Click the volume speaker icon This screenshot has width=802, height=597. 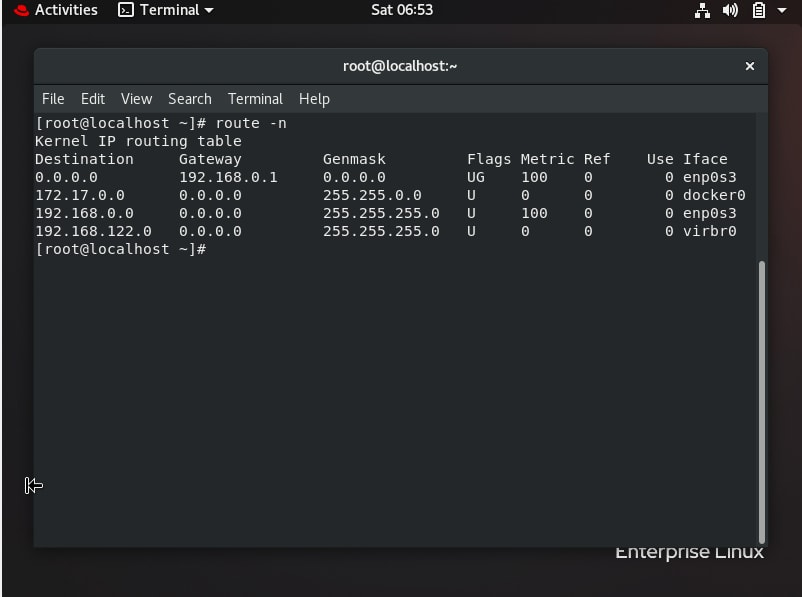730,10
